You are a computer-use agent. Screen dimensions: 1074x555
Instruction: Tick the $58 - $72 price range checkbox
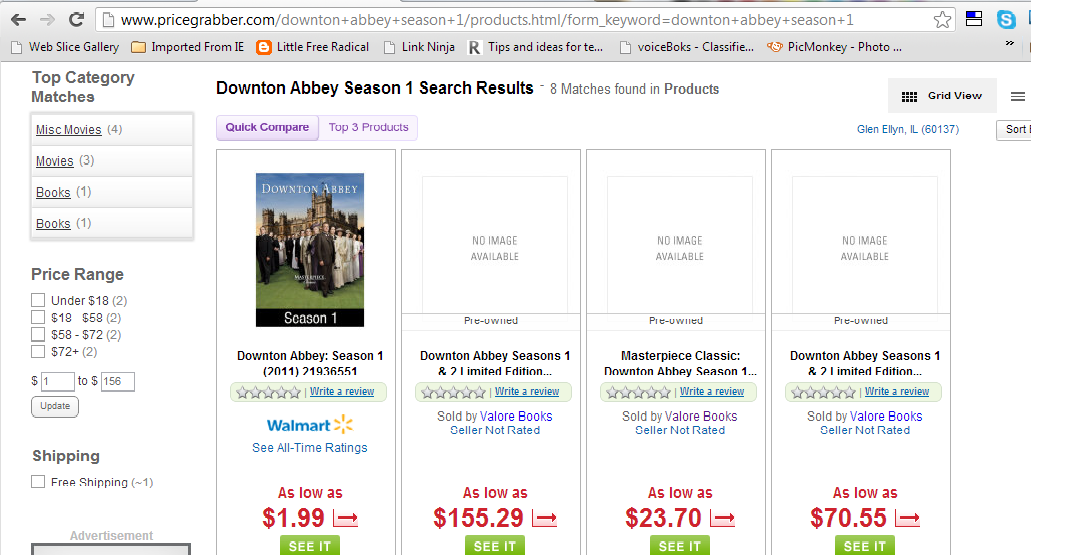pyautogui.click(x=38, y=334)
